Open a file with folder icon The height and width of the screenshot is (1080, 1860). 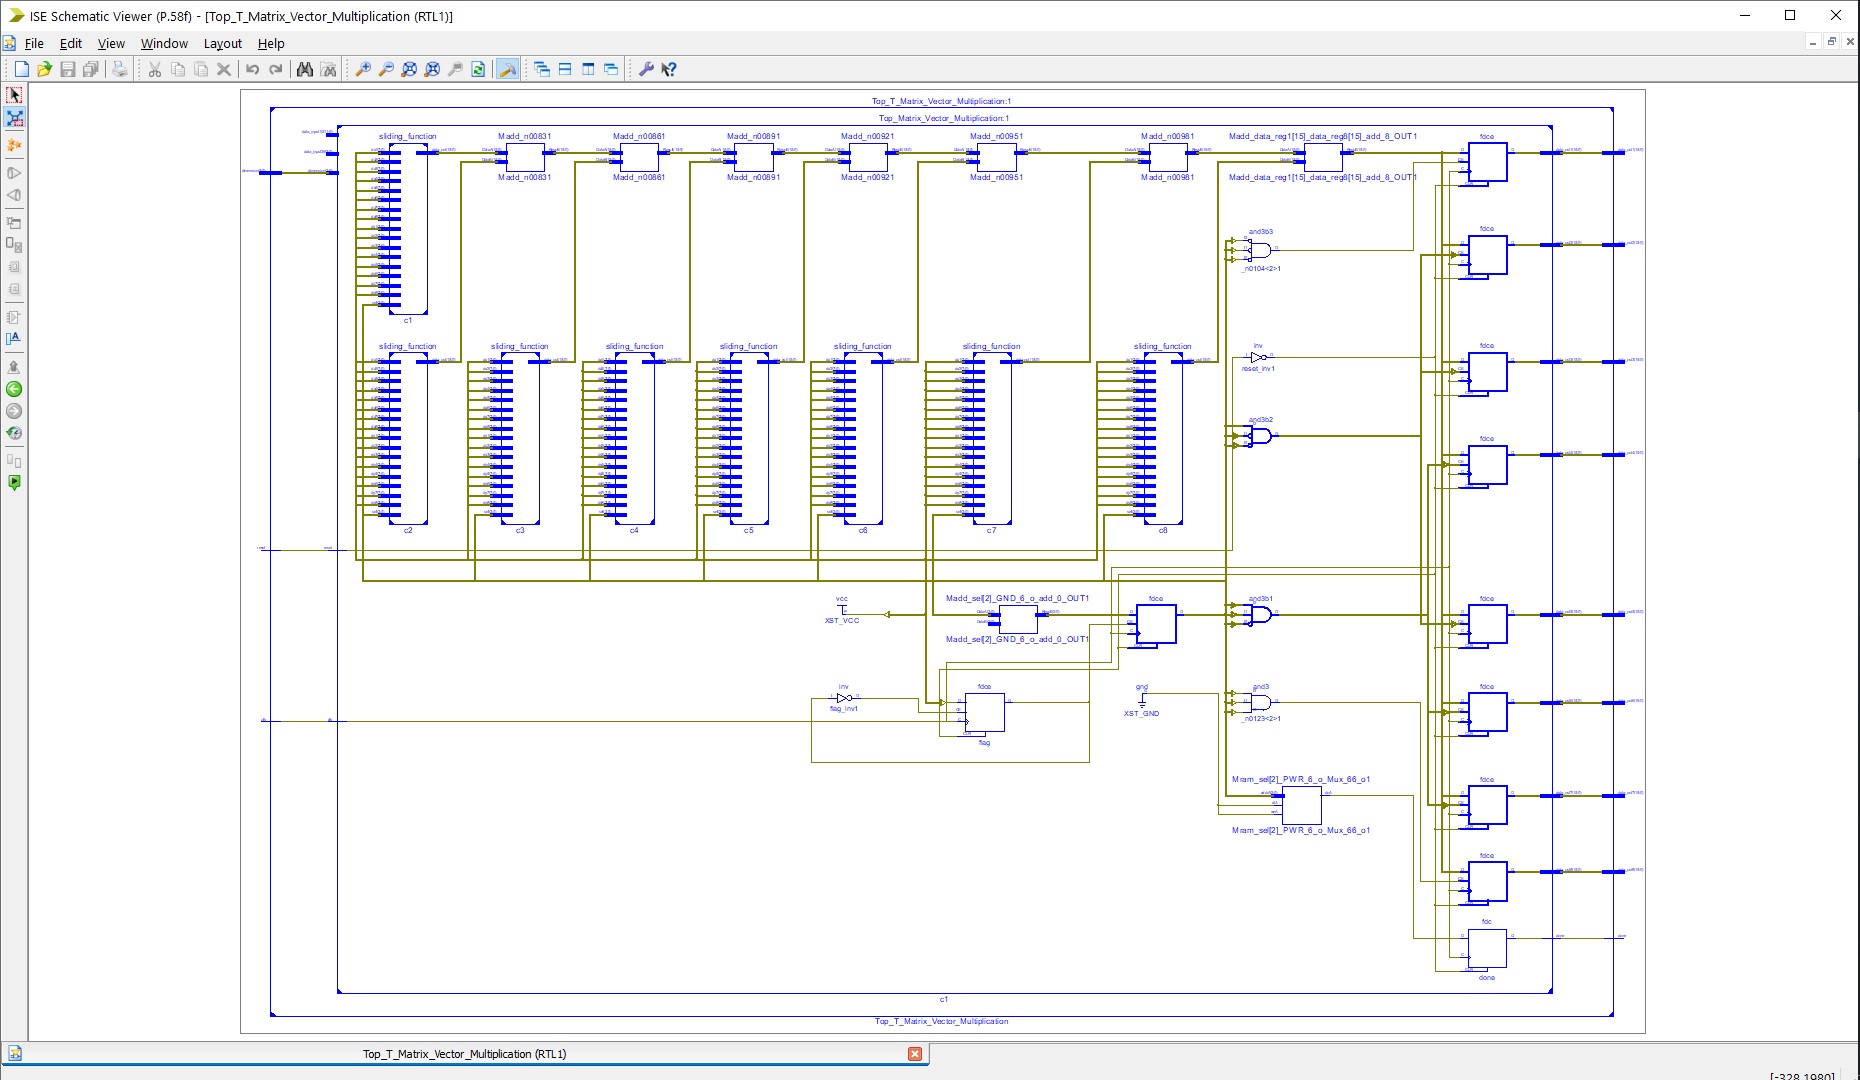point(44,69)
